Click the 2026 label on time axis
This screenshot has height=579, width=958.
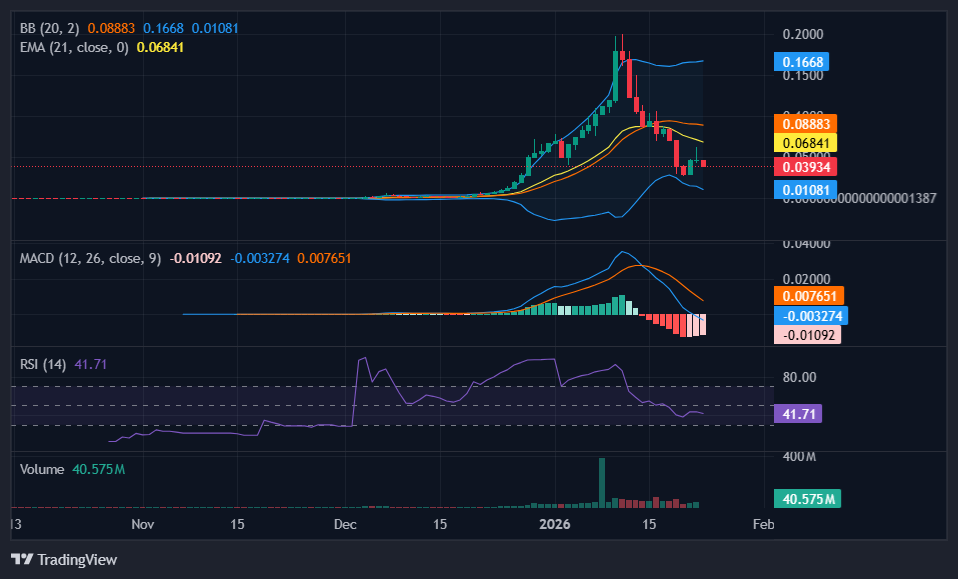(x=553, y=524)
